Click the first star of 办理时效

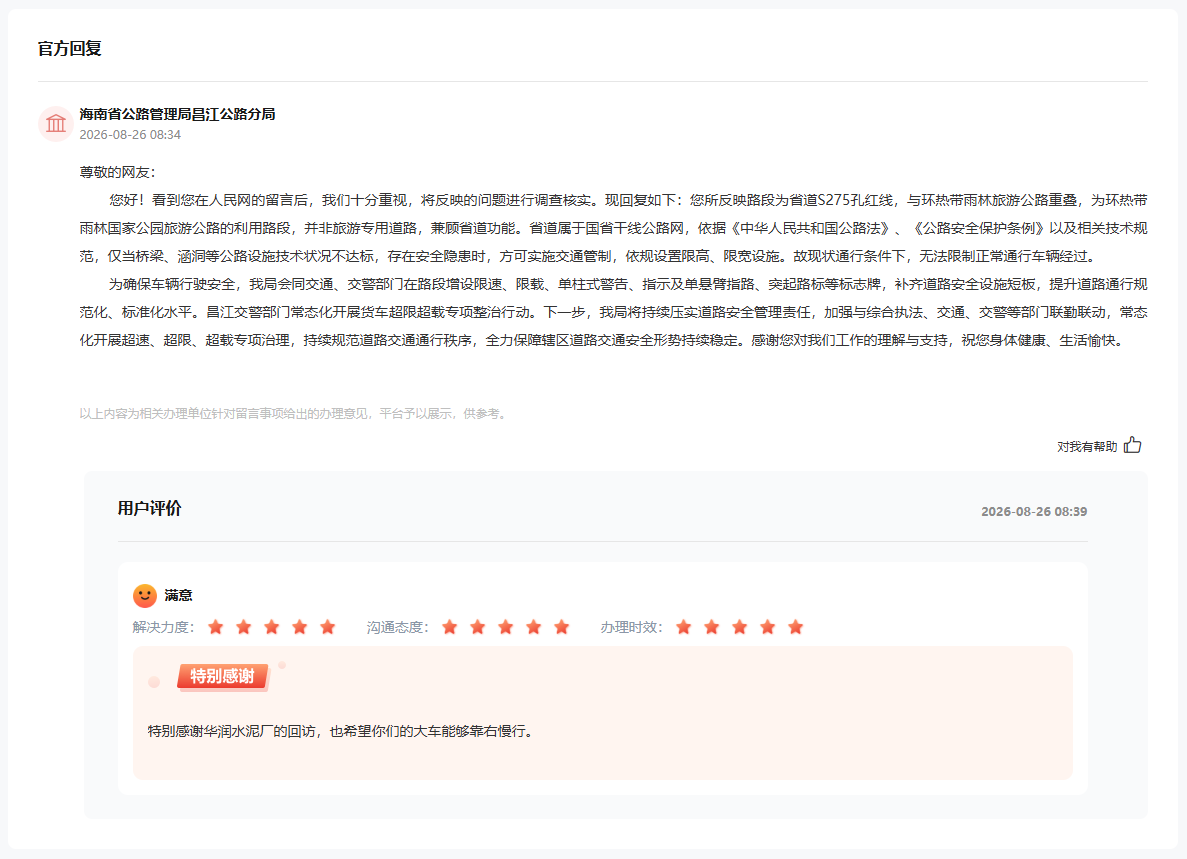(684, 627)
